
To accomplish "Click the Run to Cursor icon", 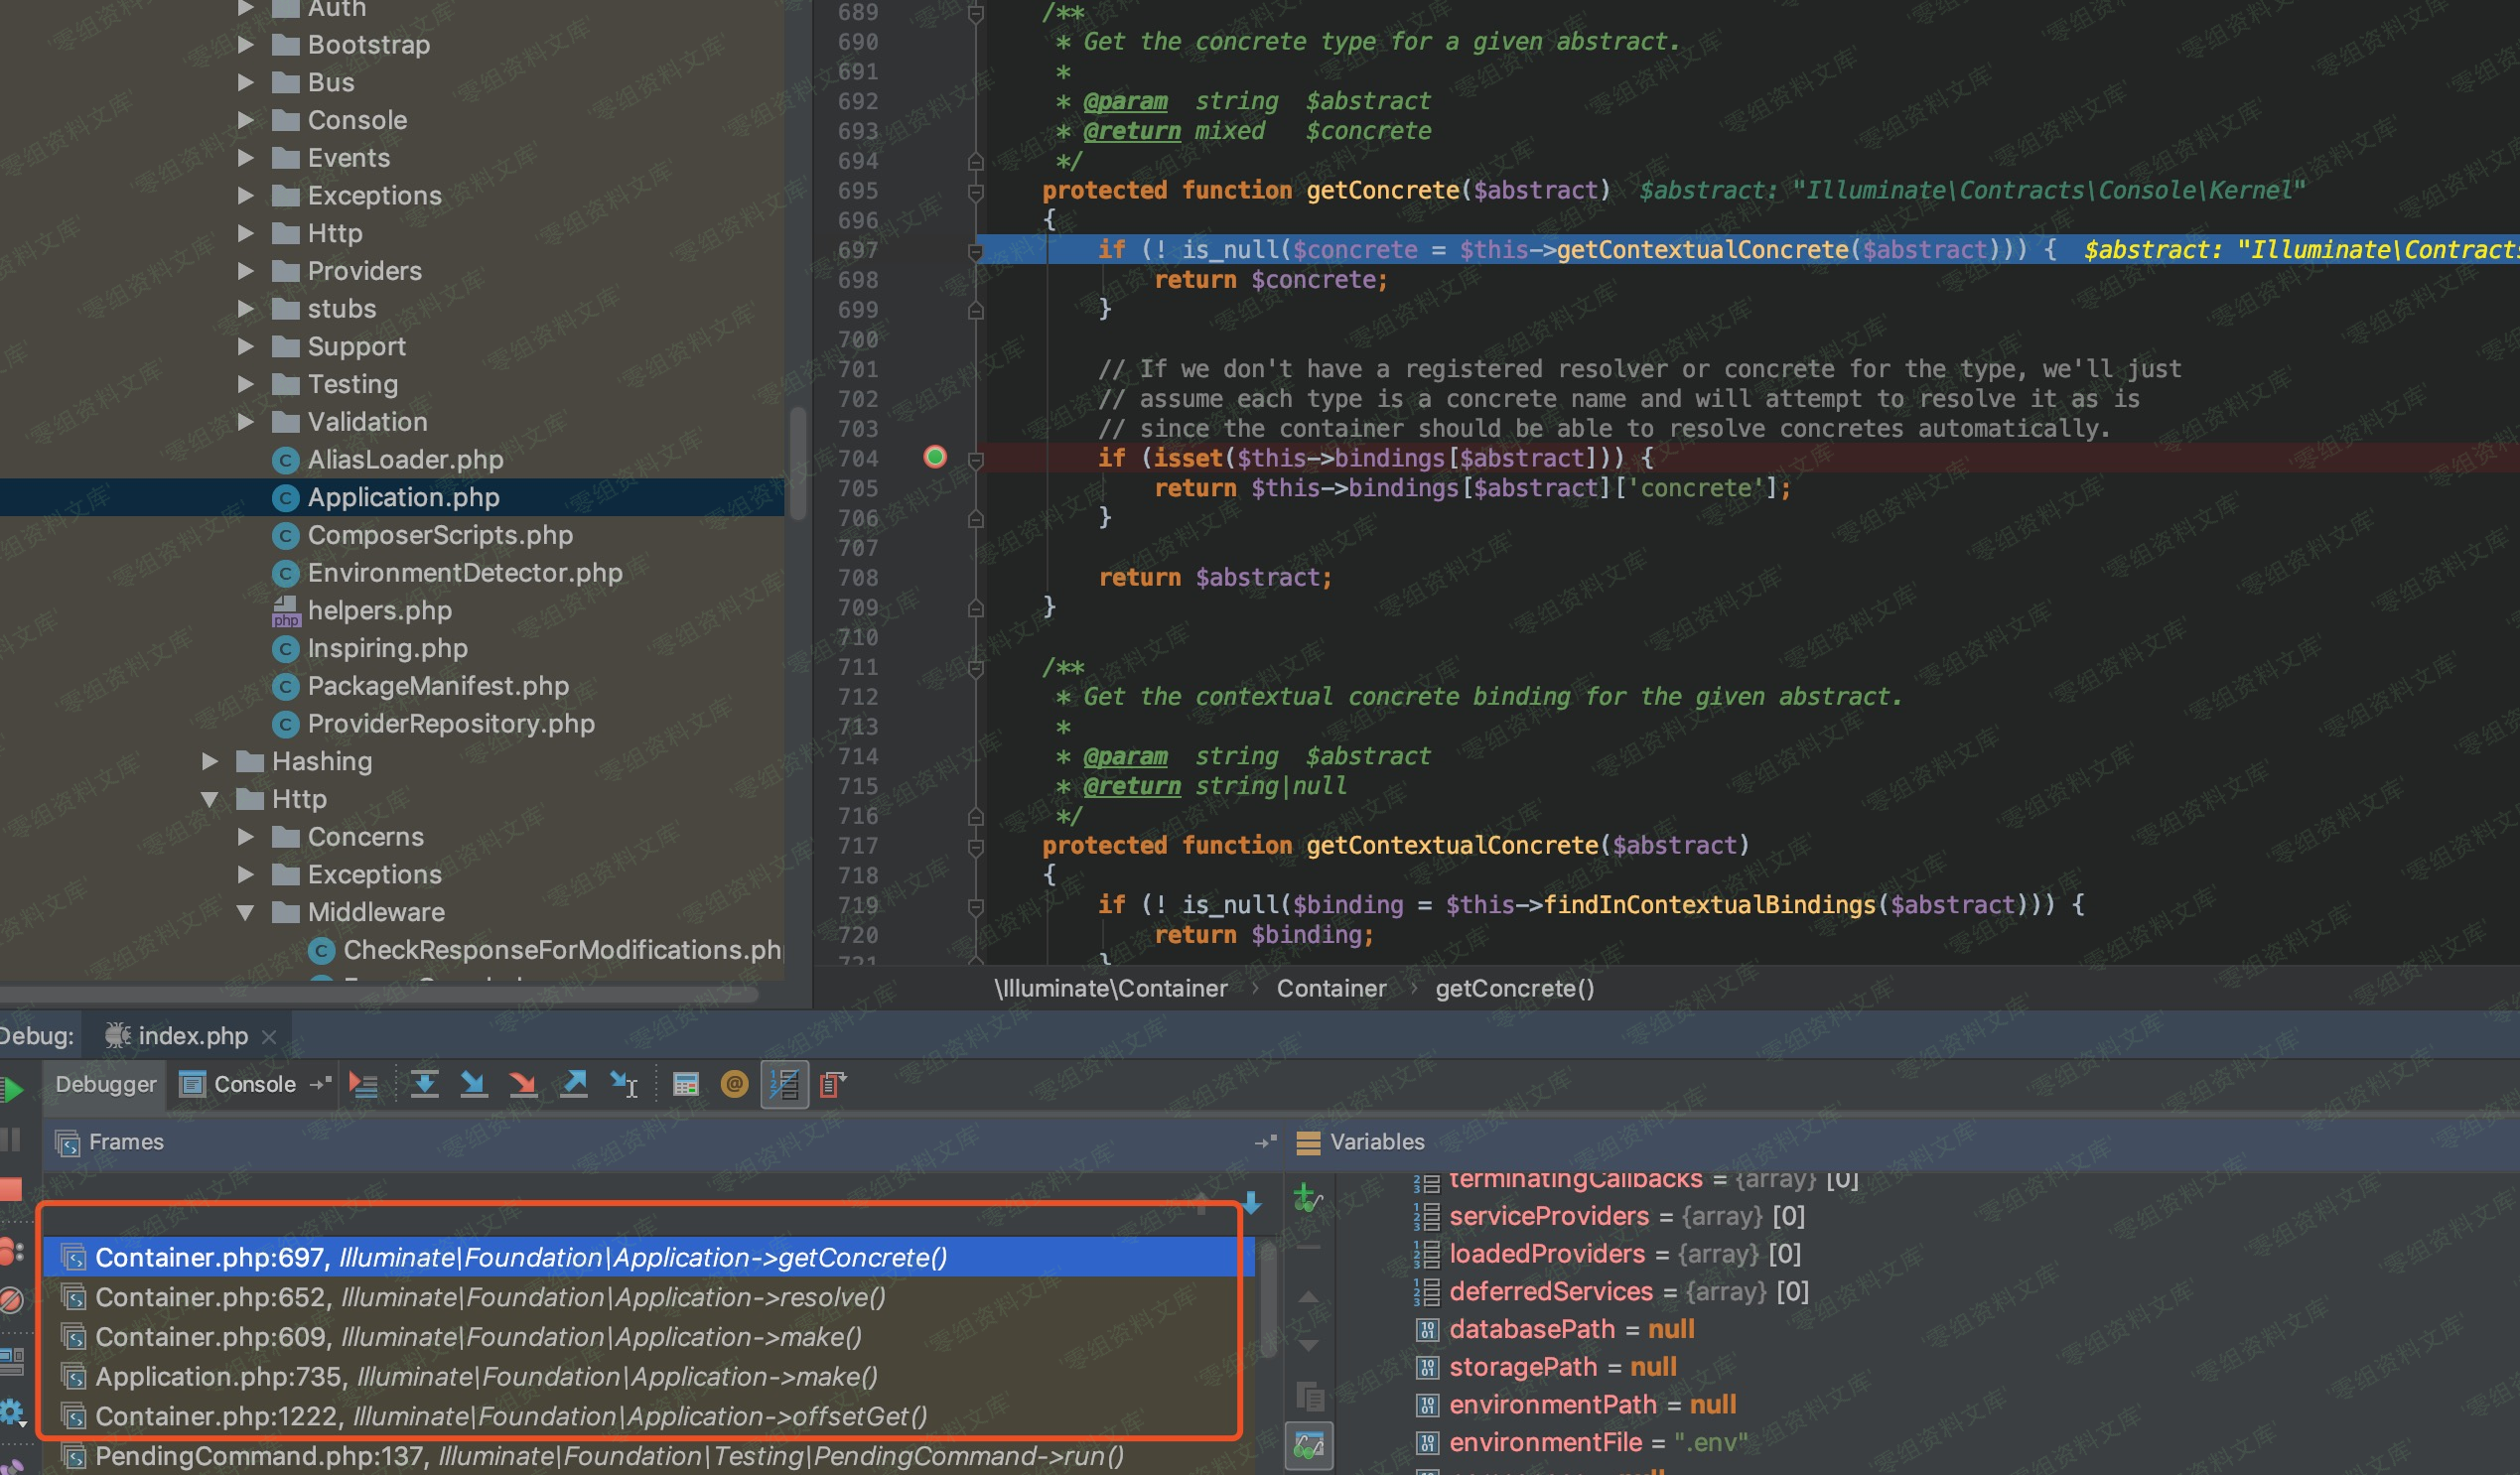I will click(x=624, y=1084).
